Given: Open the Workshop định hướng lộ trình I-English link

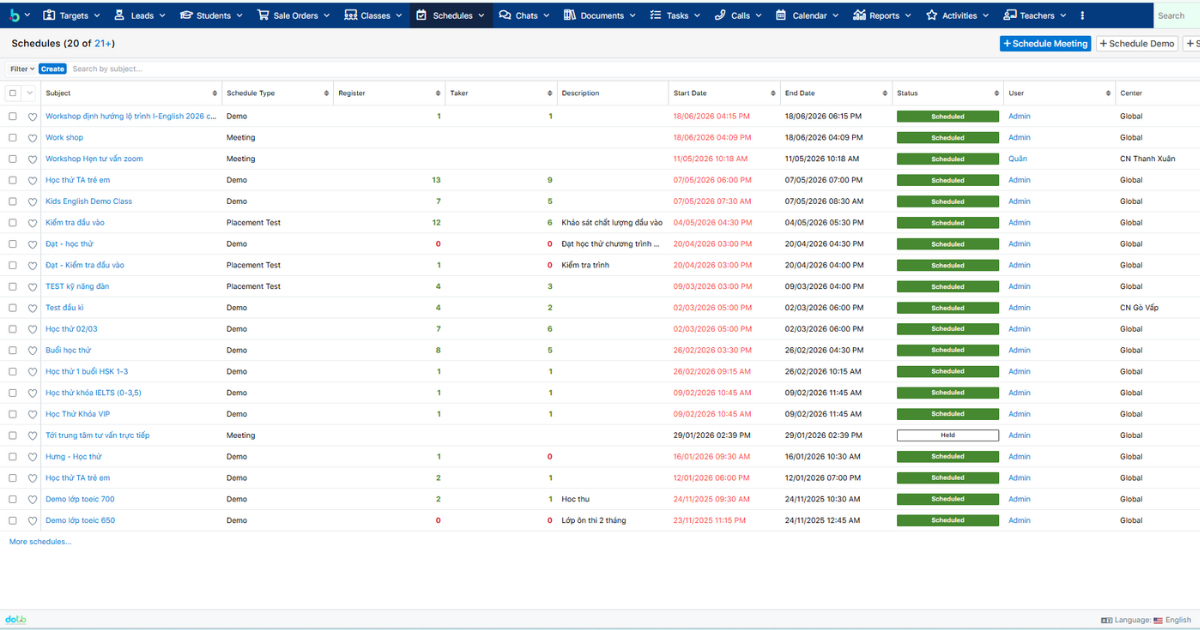Looking at the screenshot, I should point(131,116).
